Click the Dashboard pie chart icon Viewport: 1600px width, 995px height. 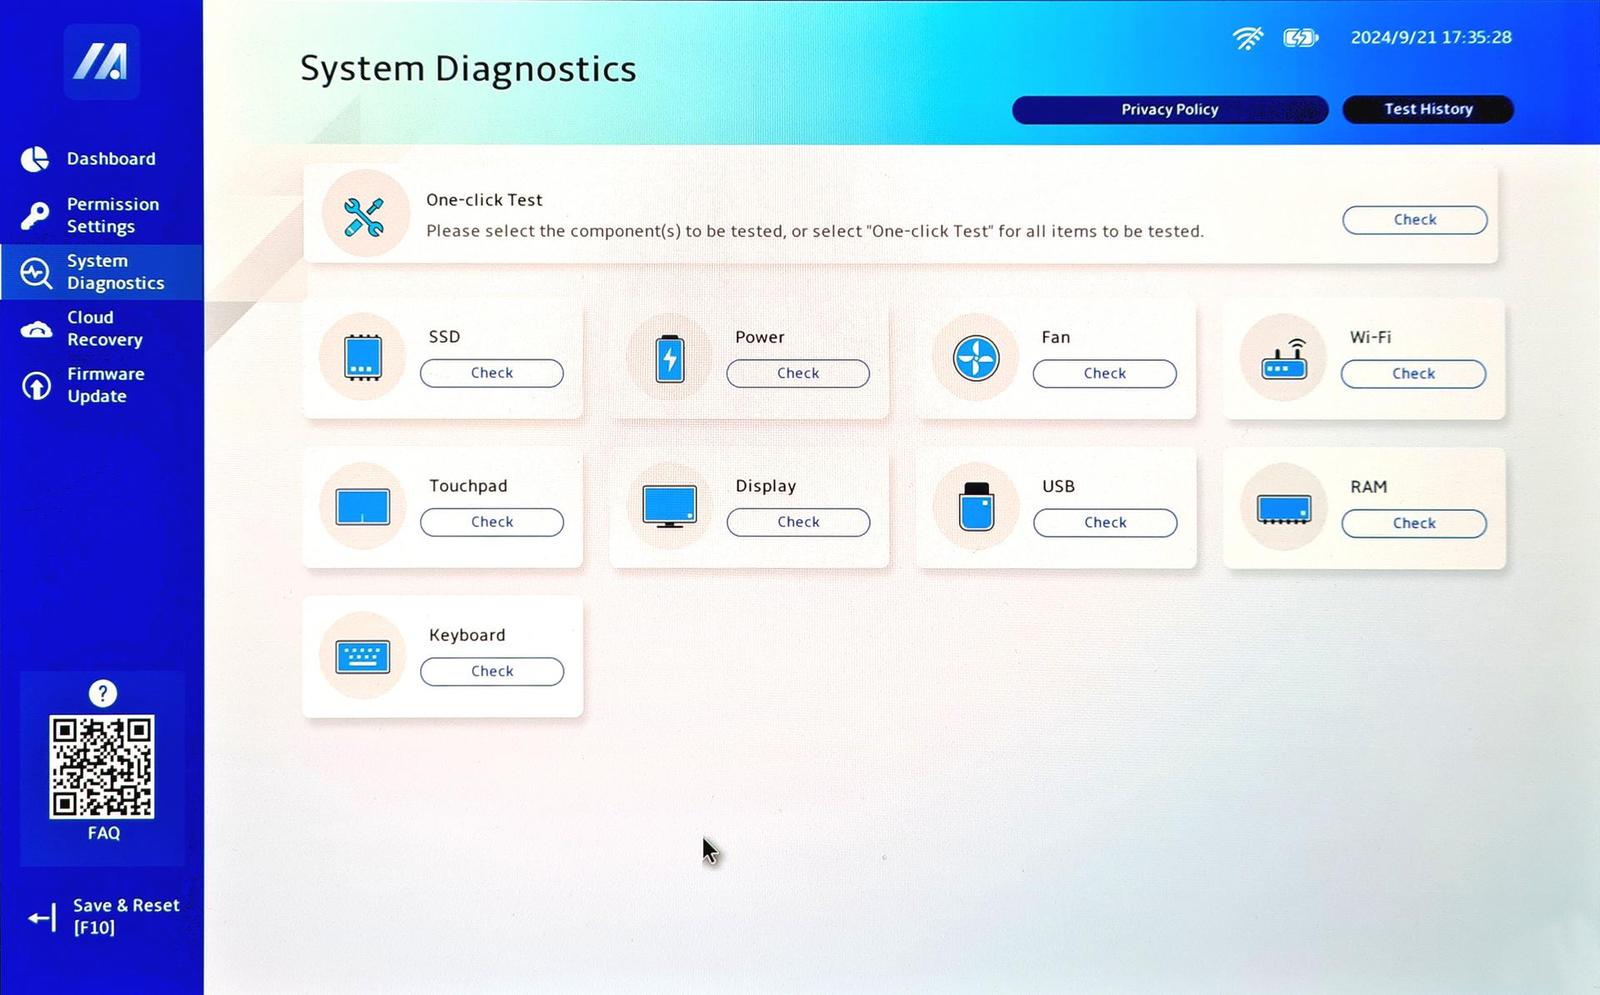(35, 159)
